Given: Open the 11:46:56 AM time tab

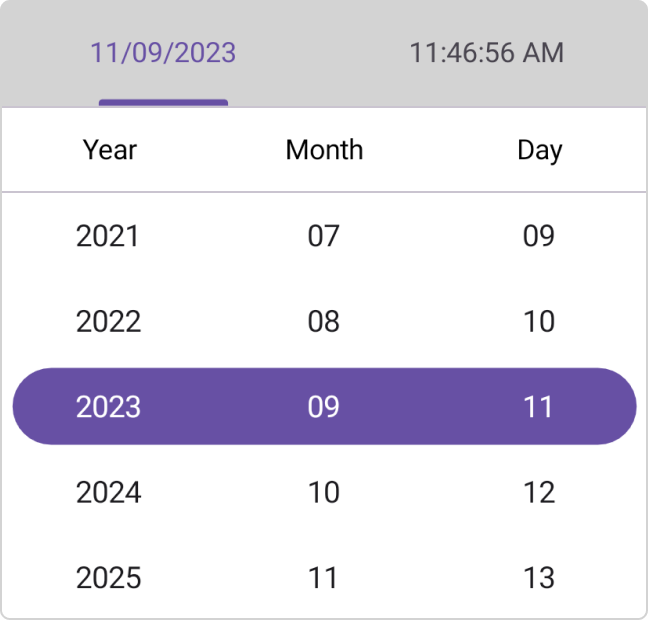Looking at the screenshot, I should coord(486,53).
